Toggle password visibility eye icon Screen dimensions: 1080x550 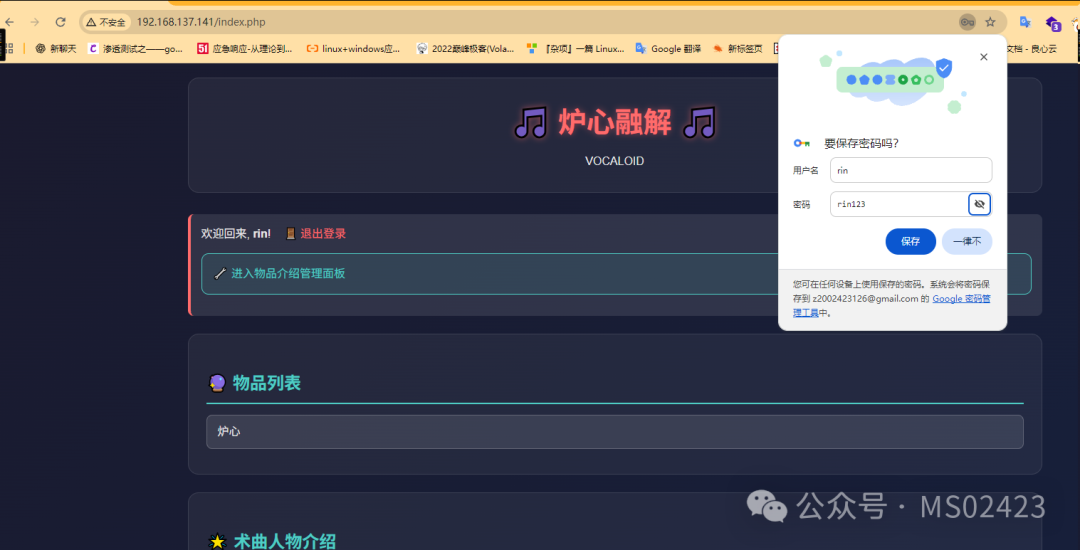click(x=979, y=204)
